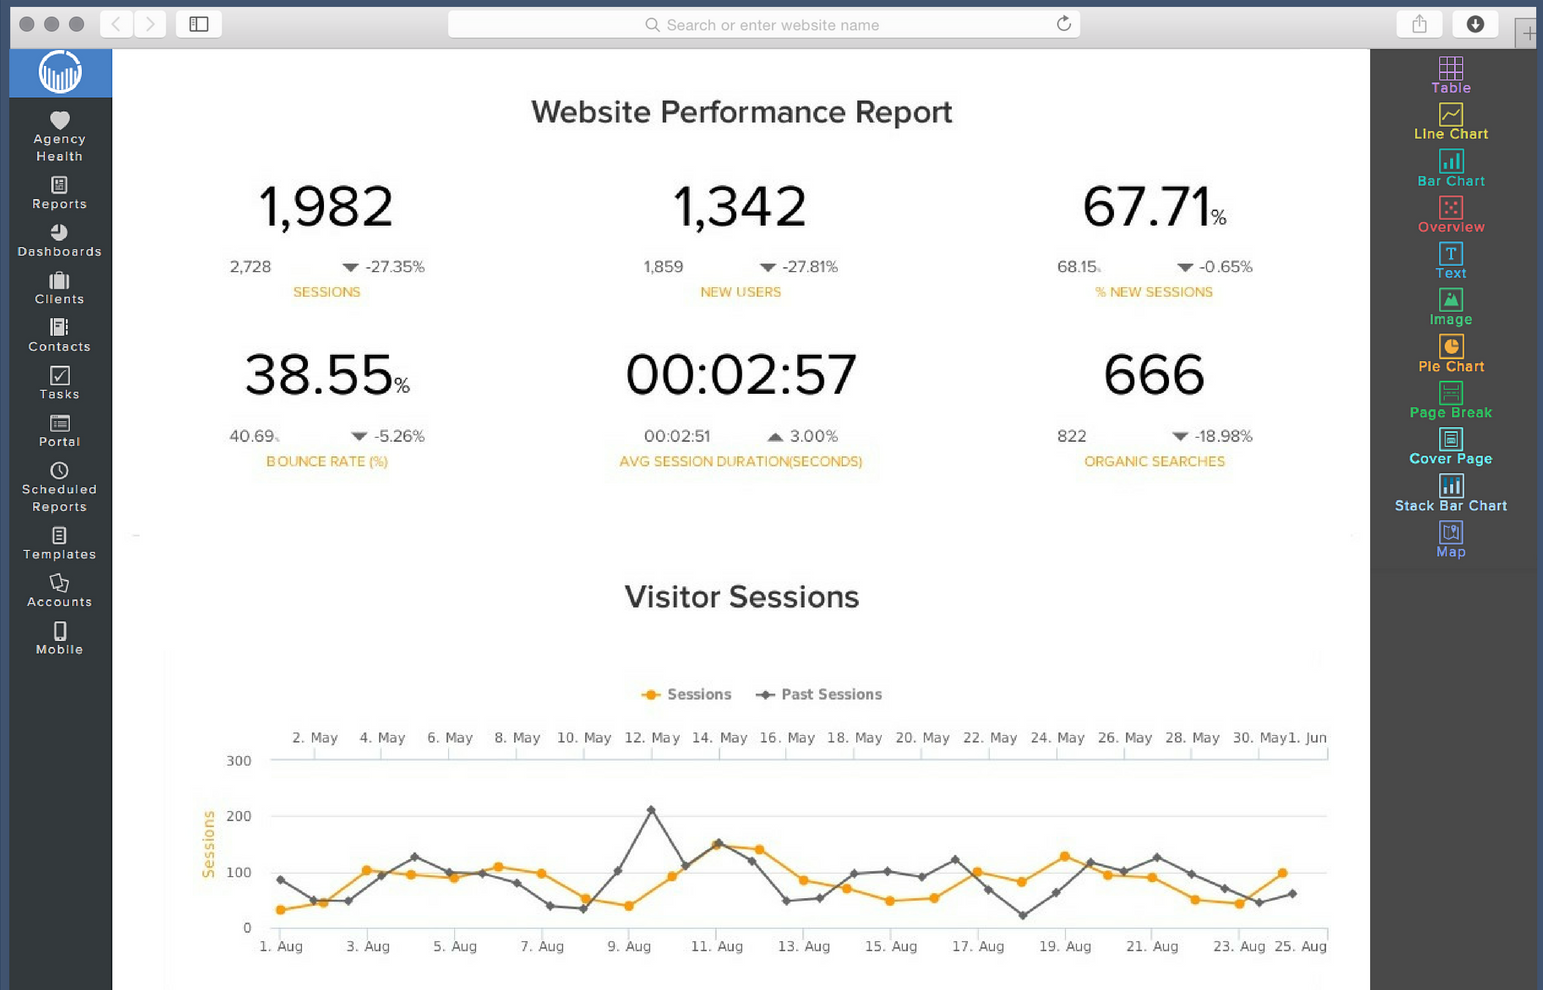Screen dimensions: 1543x990
Task: Open Scheduled Reports
Action: [59, 488]
